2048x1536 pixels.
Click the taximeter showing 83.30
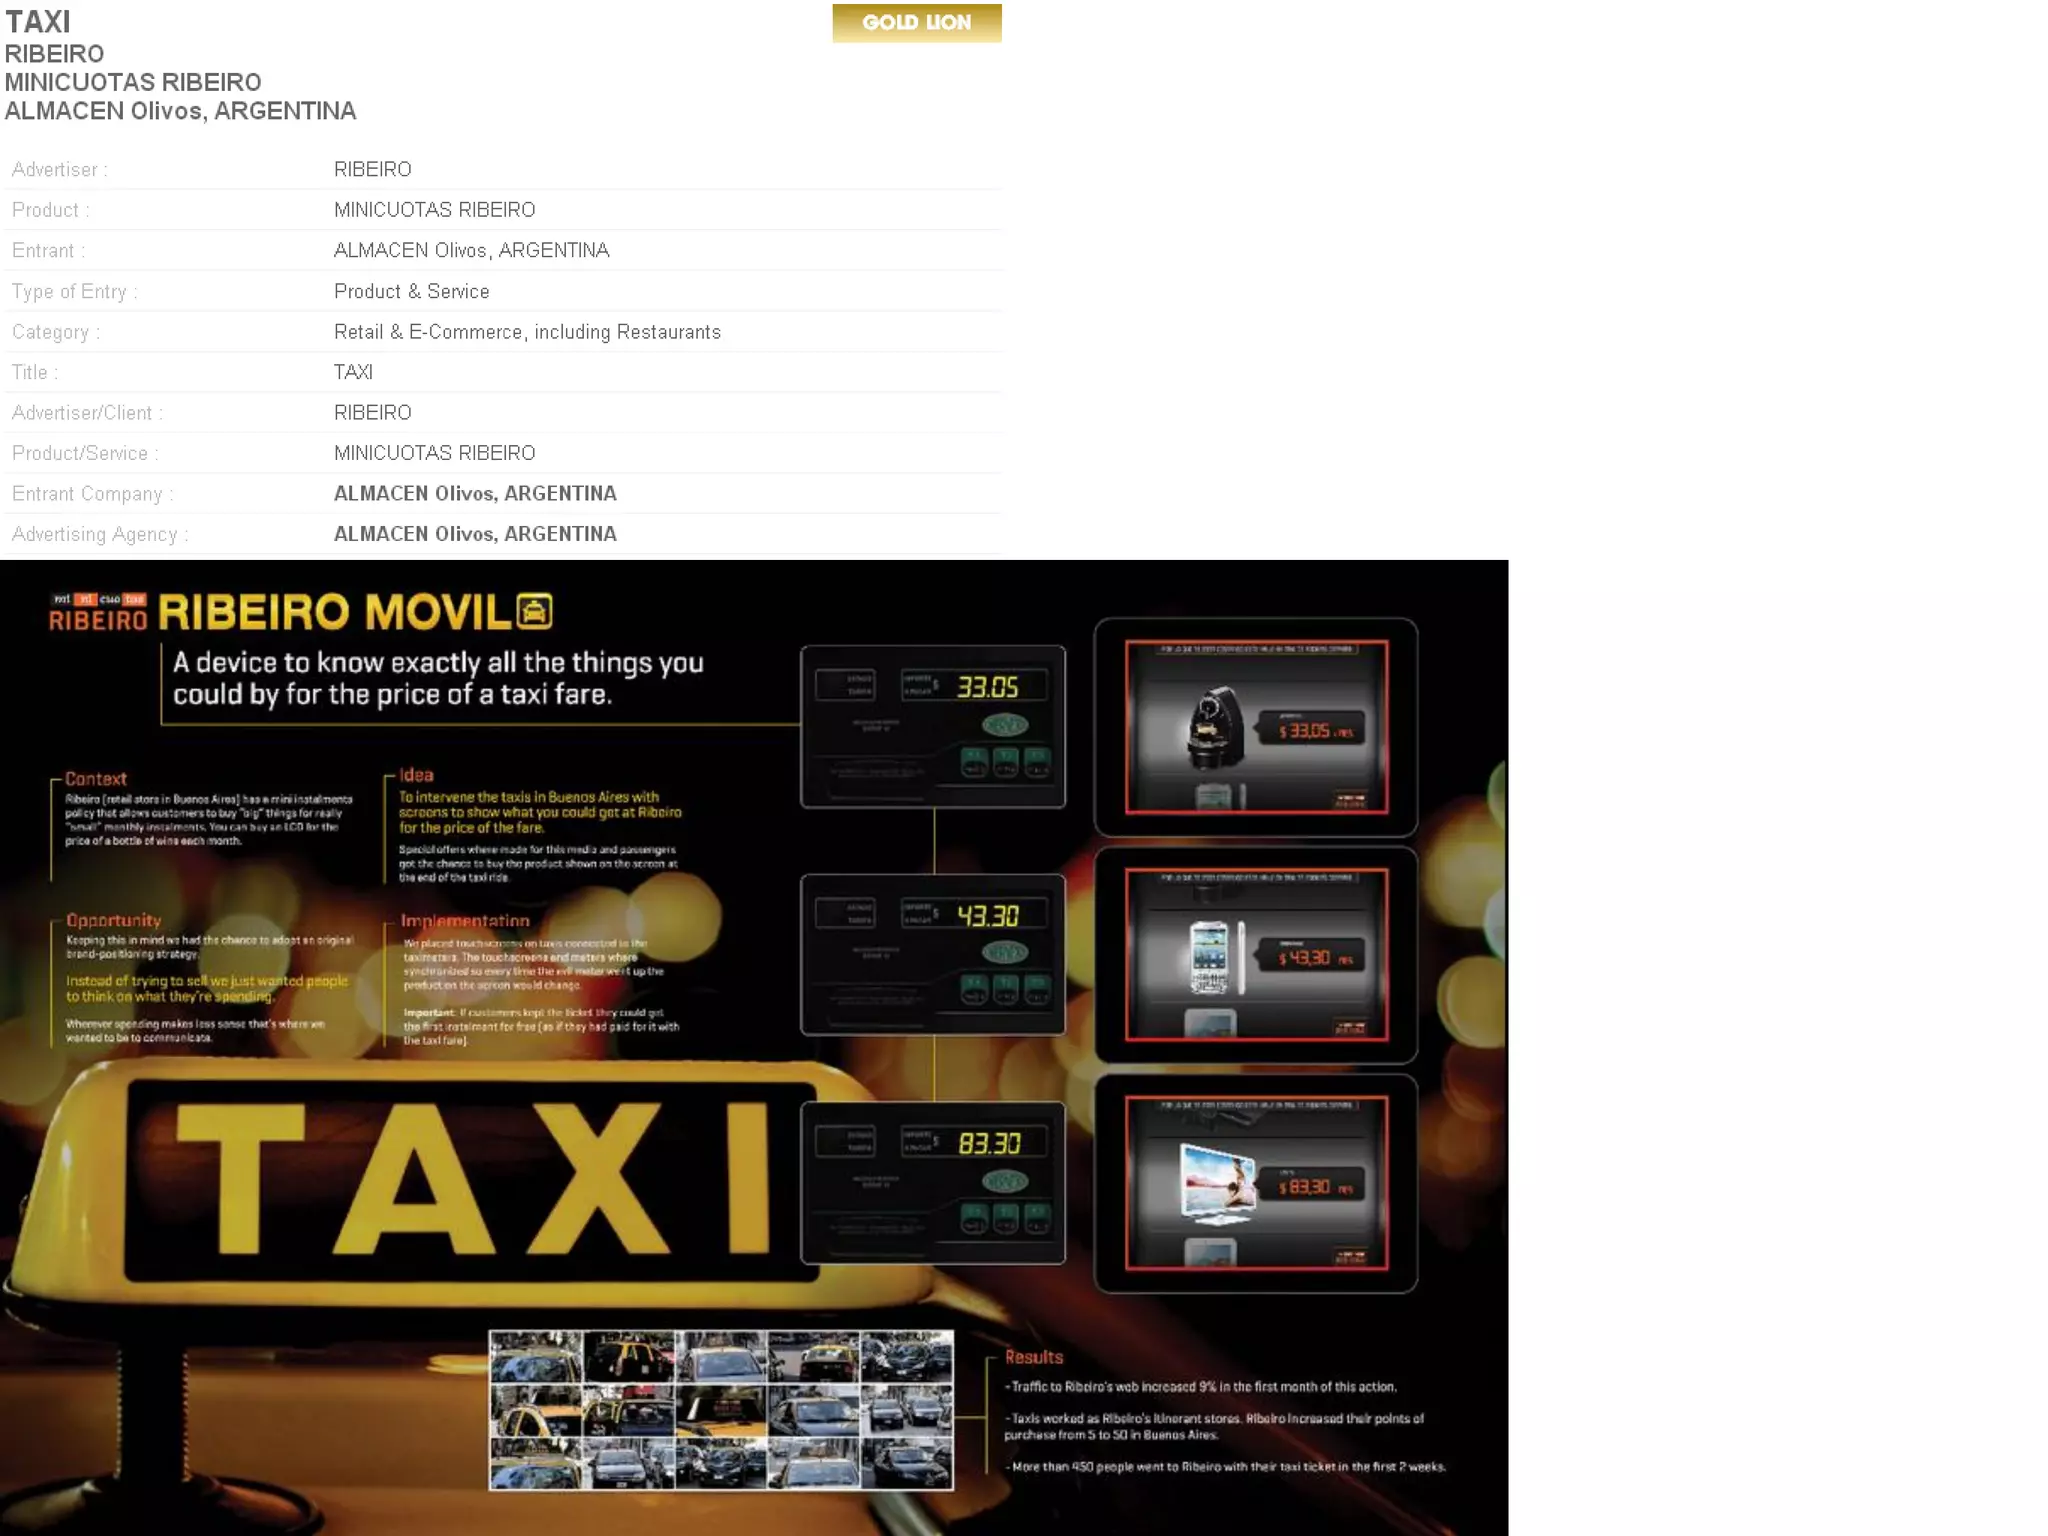pyautogui.click(x=932, y=1182)
